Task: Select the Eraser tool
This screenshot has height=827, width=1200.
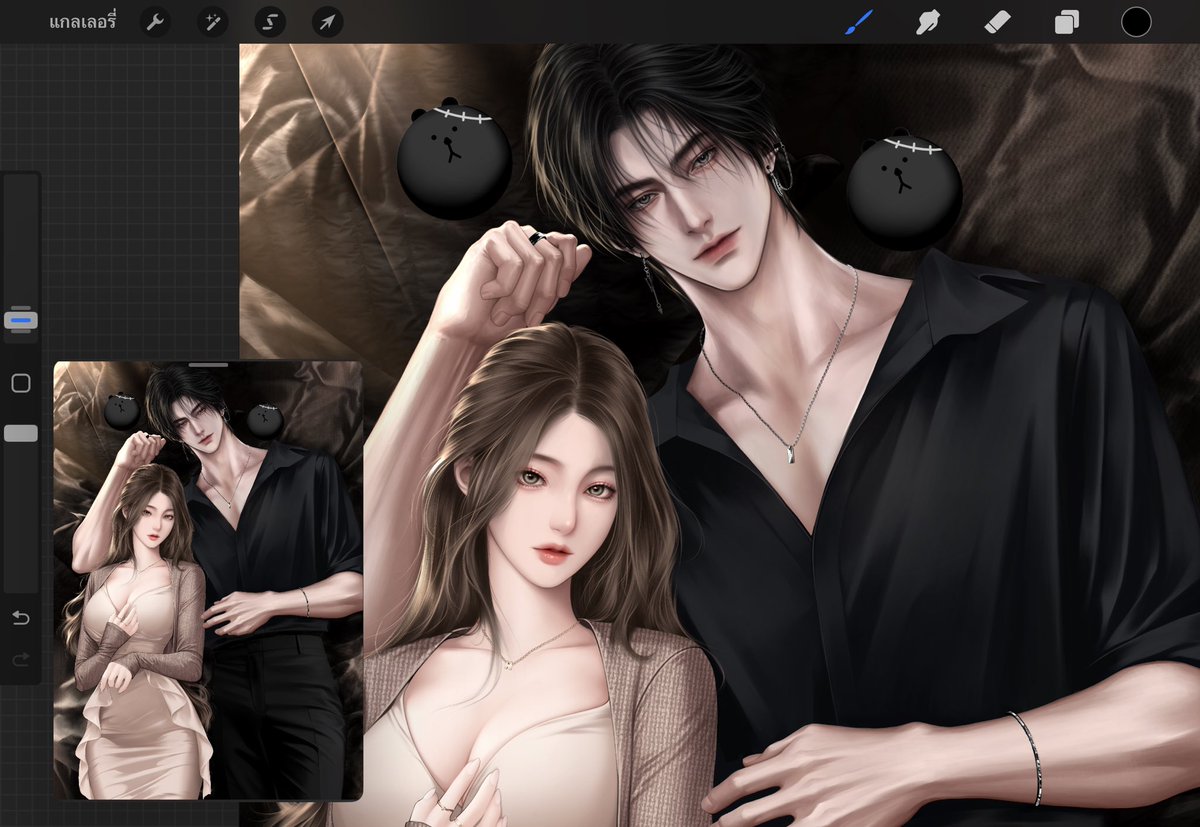Action: tap(996, 22)
